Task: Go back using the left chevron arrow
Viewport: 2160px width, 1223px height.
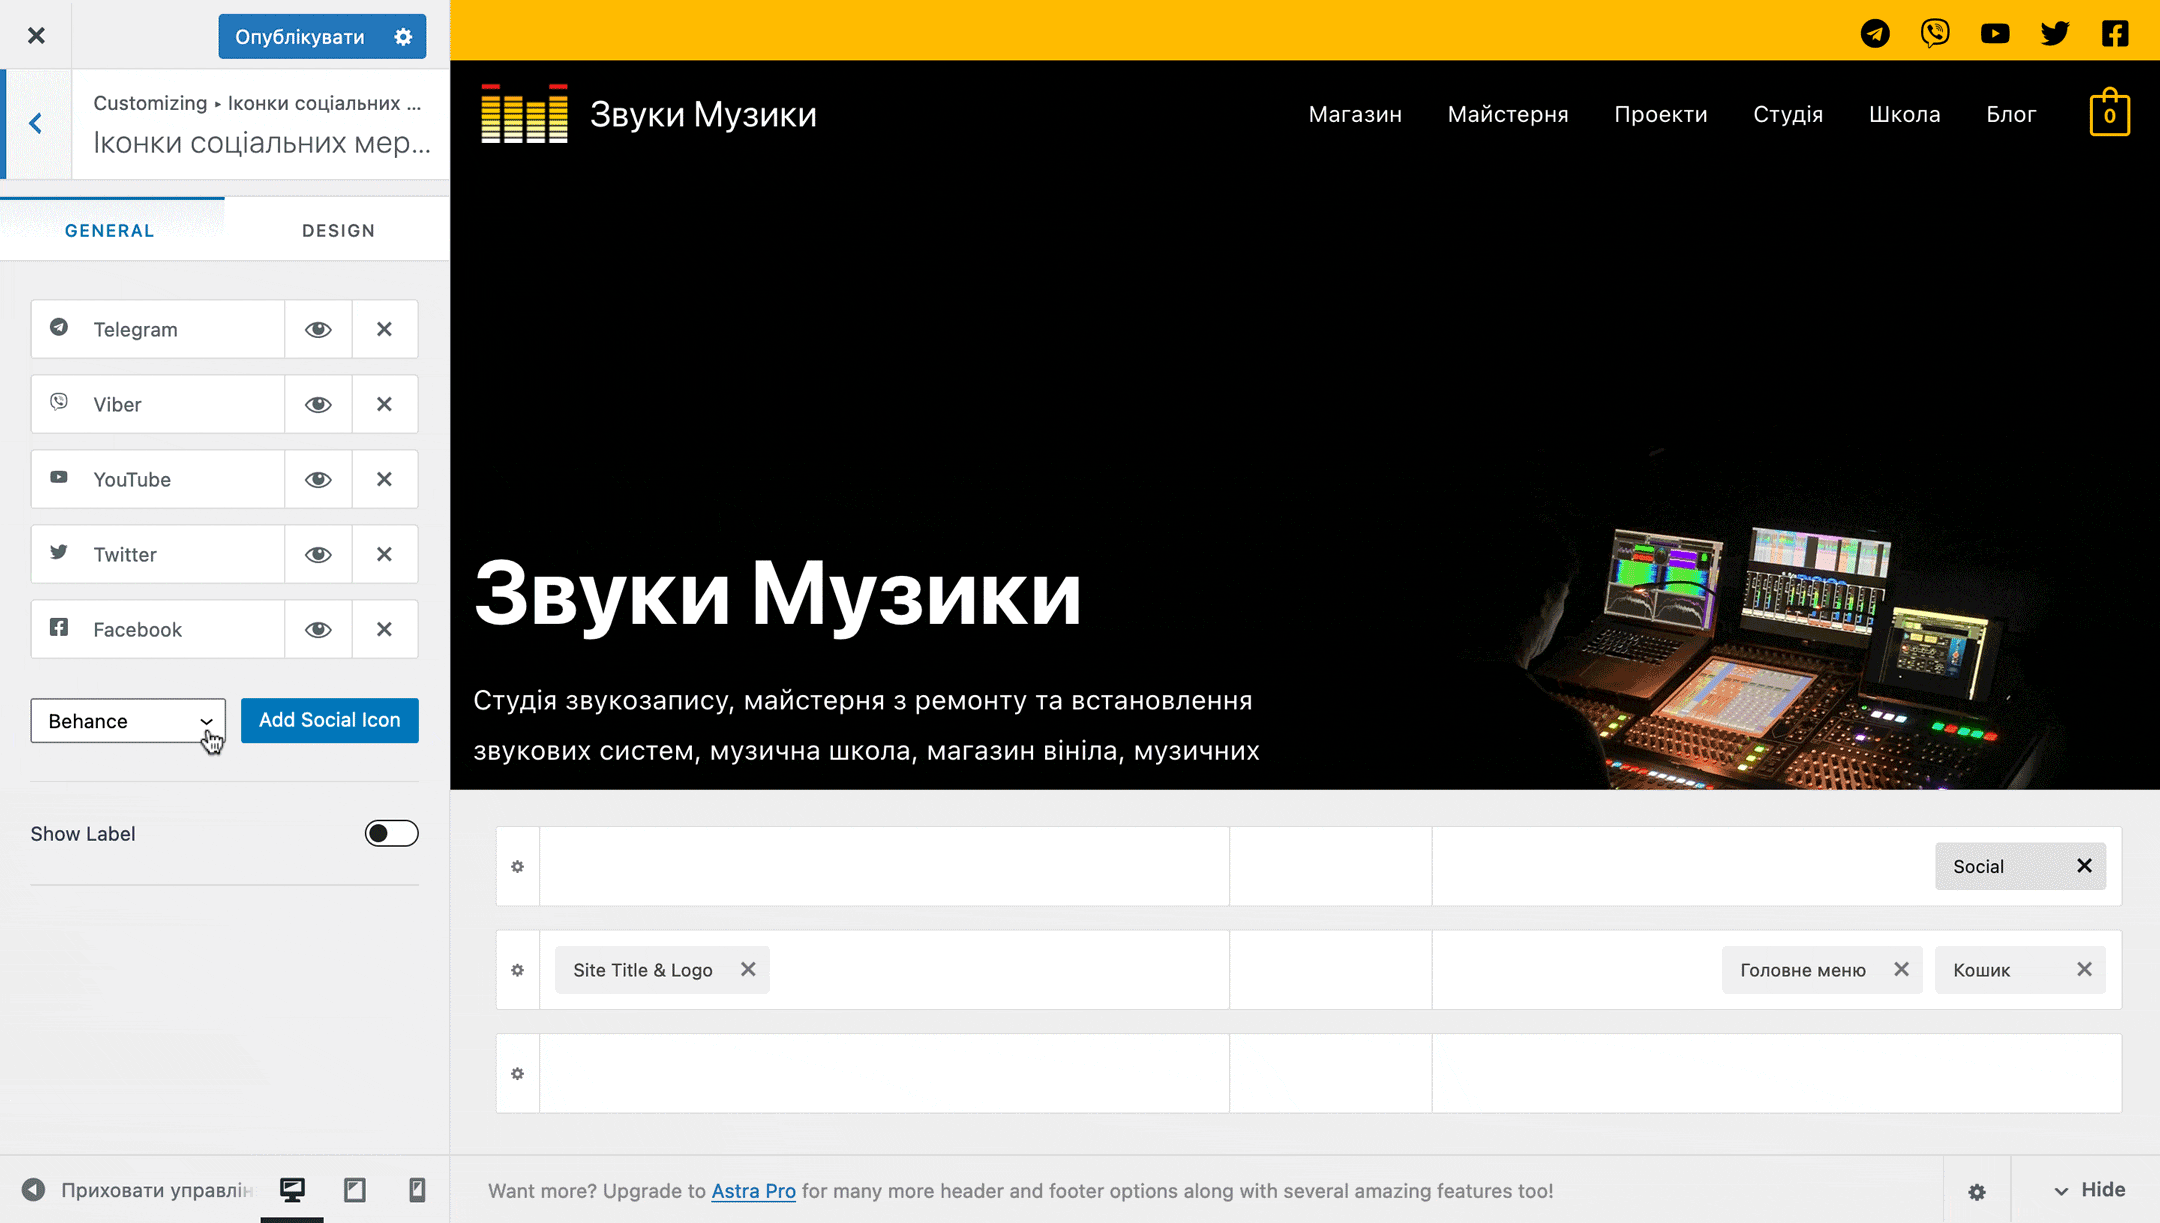Action: (36, 124)
